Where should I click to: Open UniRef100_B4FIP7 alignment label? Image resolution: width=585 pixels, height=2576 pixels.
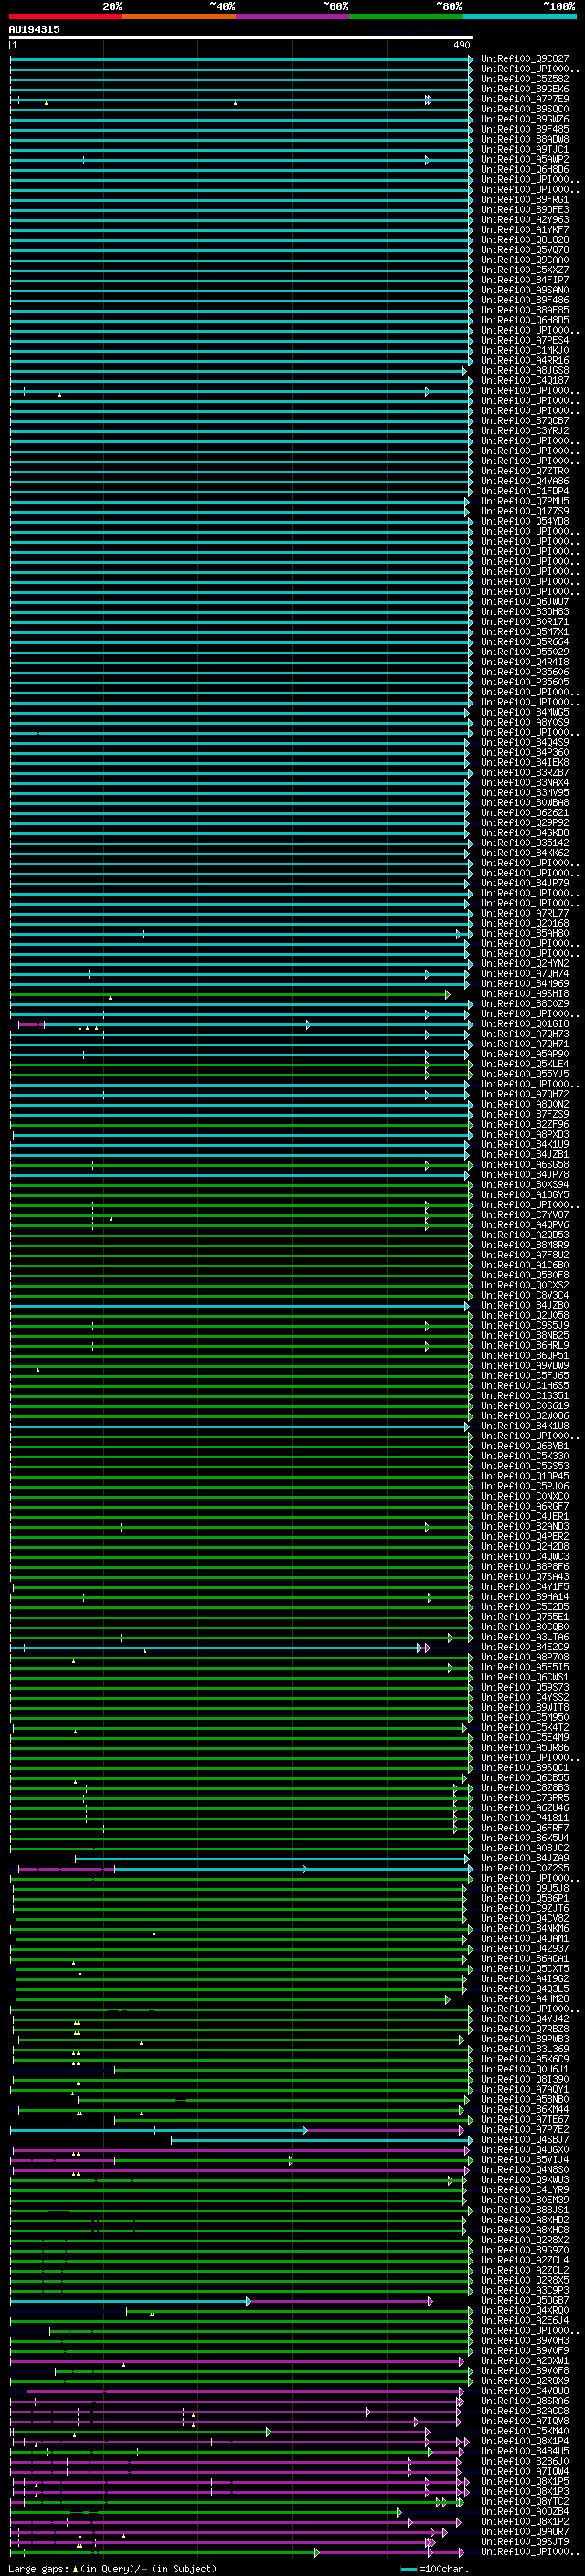(x=525, y=280)
